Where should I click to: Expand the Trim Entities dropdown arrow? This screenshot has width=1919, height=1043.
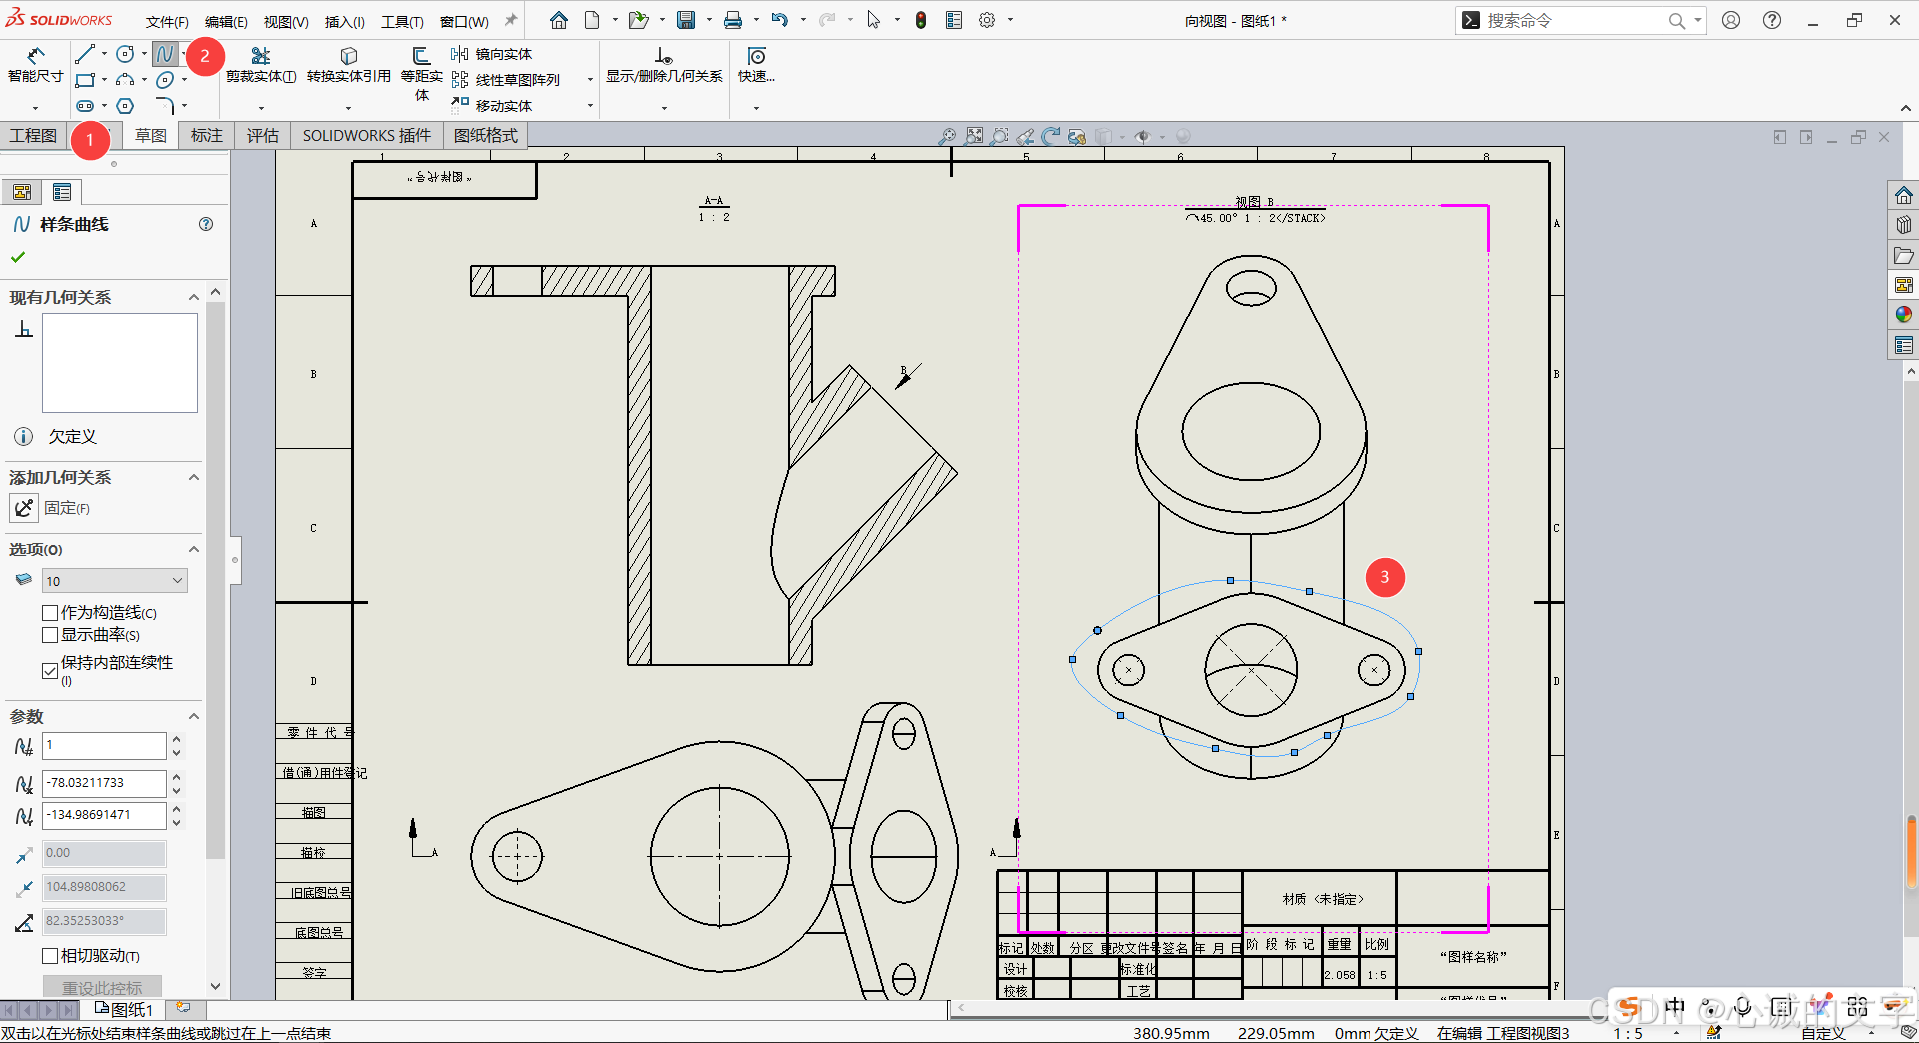tap(261, 108)
